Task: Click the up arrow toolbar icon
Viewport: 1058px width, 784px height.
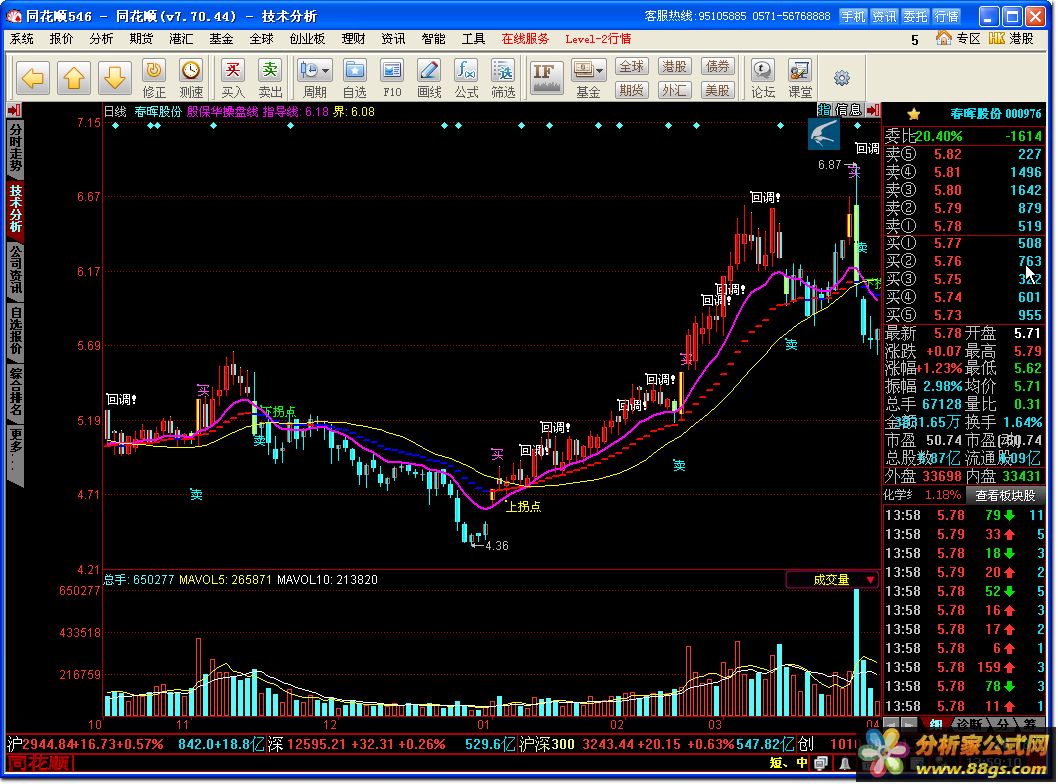Action: (74, 78)
